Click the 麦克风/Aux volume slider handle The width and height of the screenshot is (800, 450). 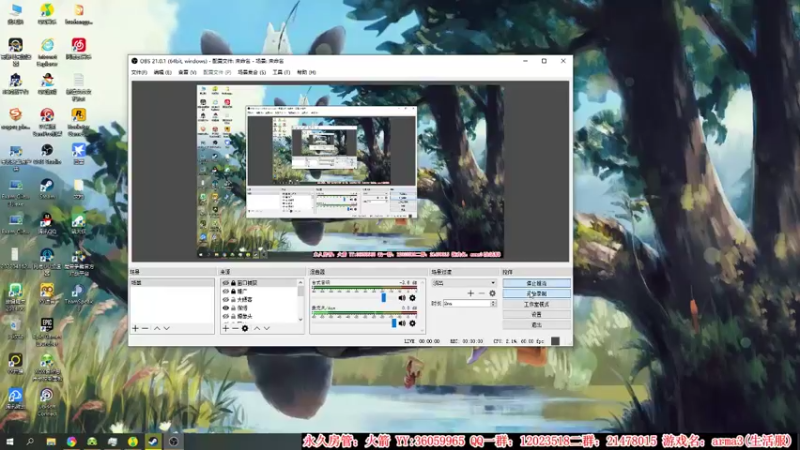(x=394, y=323)
